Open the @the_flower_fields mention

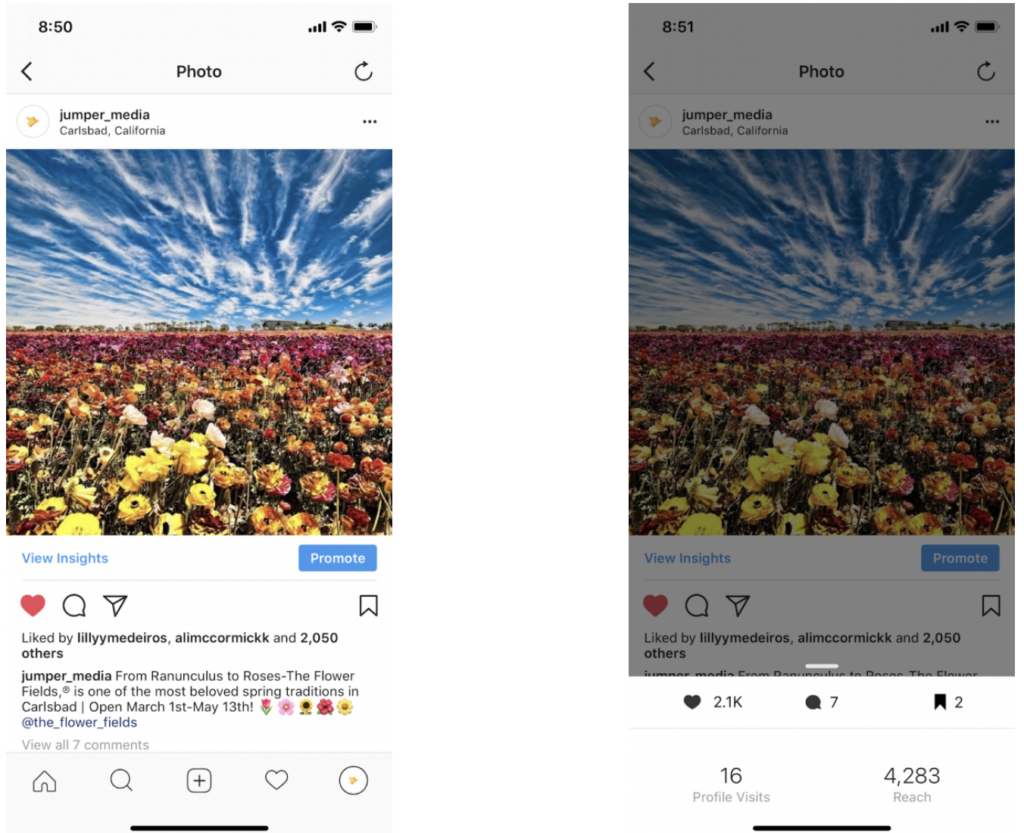[x=79, y=722]
